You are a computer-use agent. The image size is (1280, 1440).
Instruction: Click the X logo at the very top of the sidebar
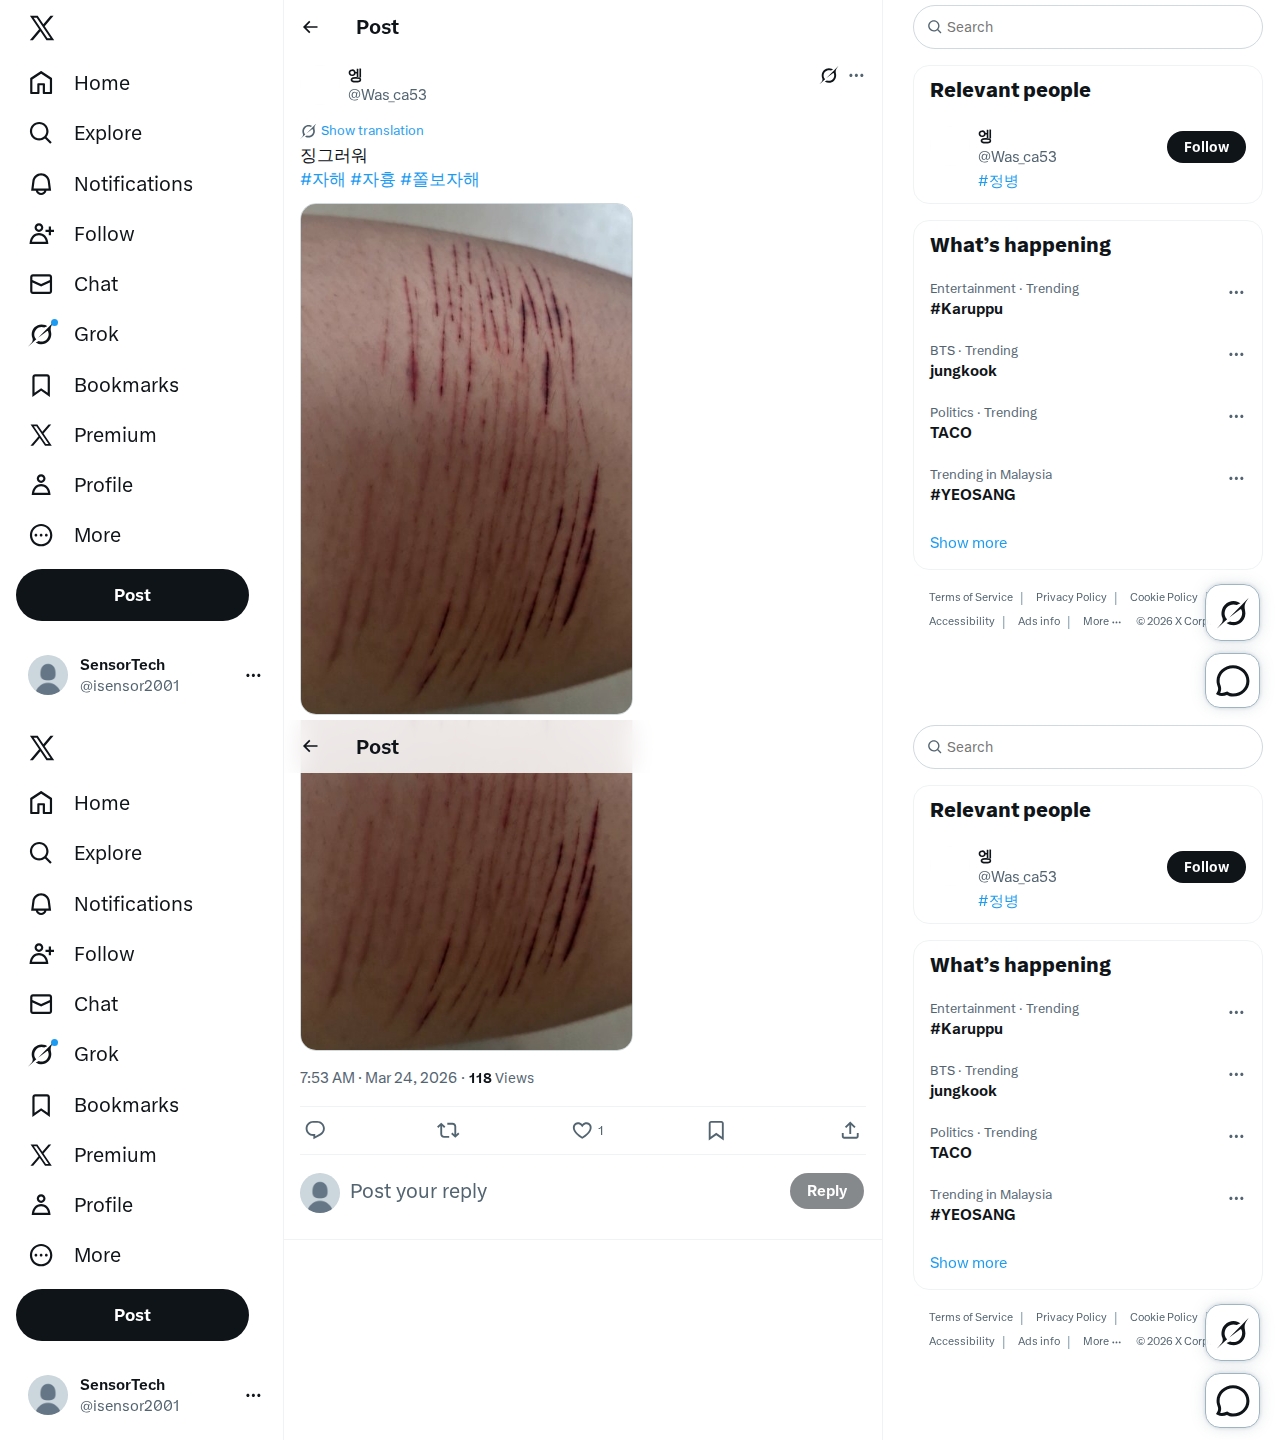pos(41,28)
